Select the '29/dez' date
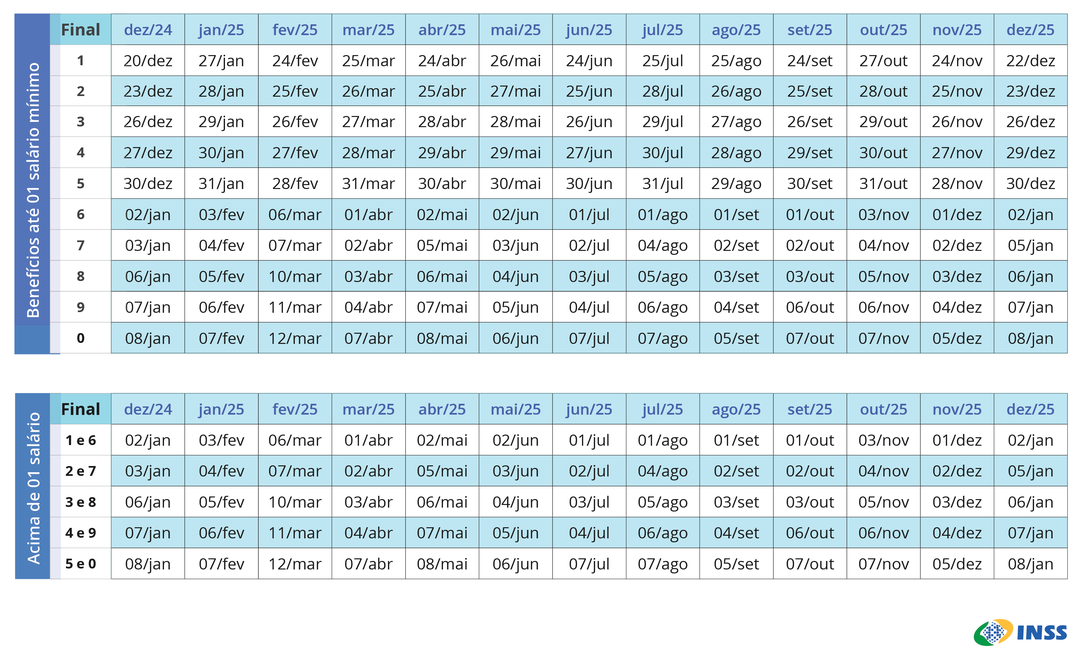1078x655 pixels. 1031,153
